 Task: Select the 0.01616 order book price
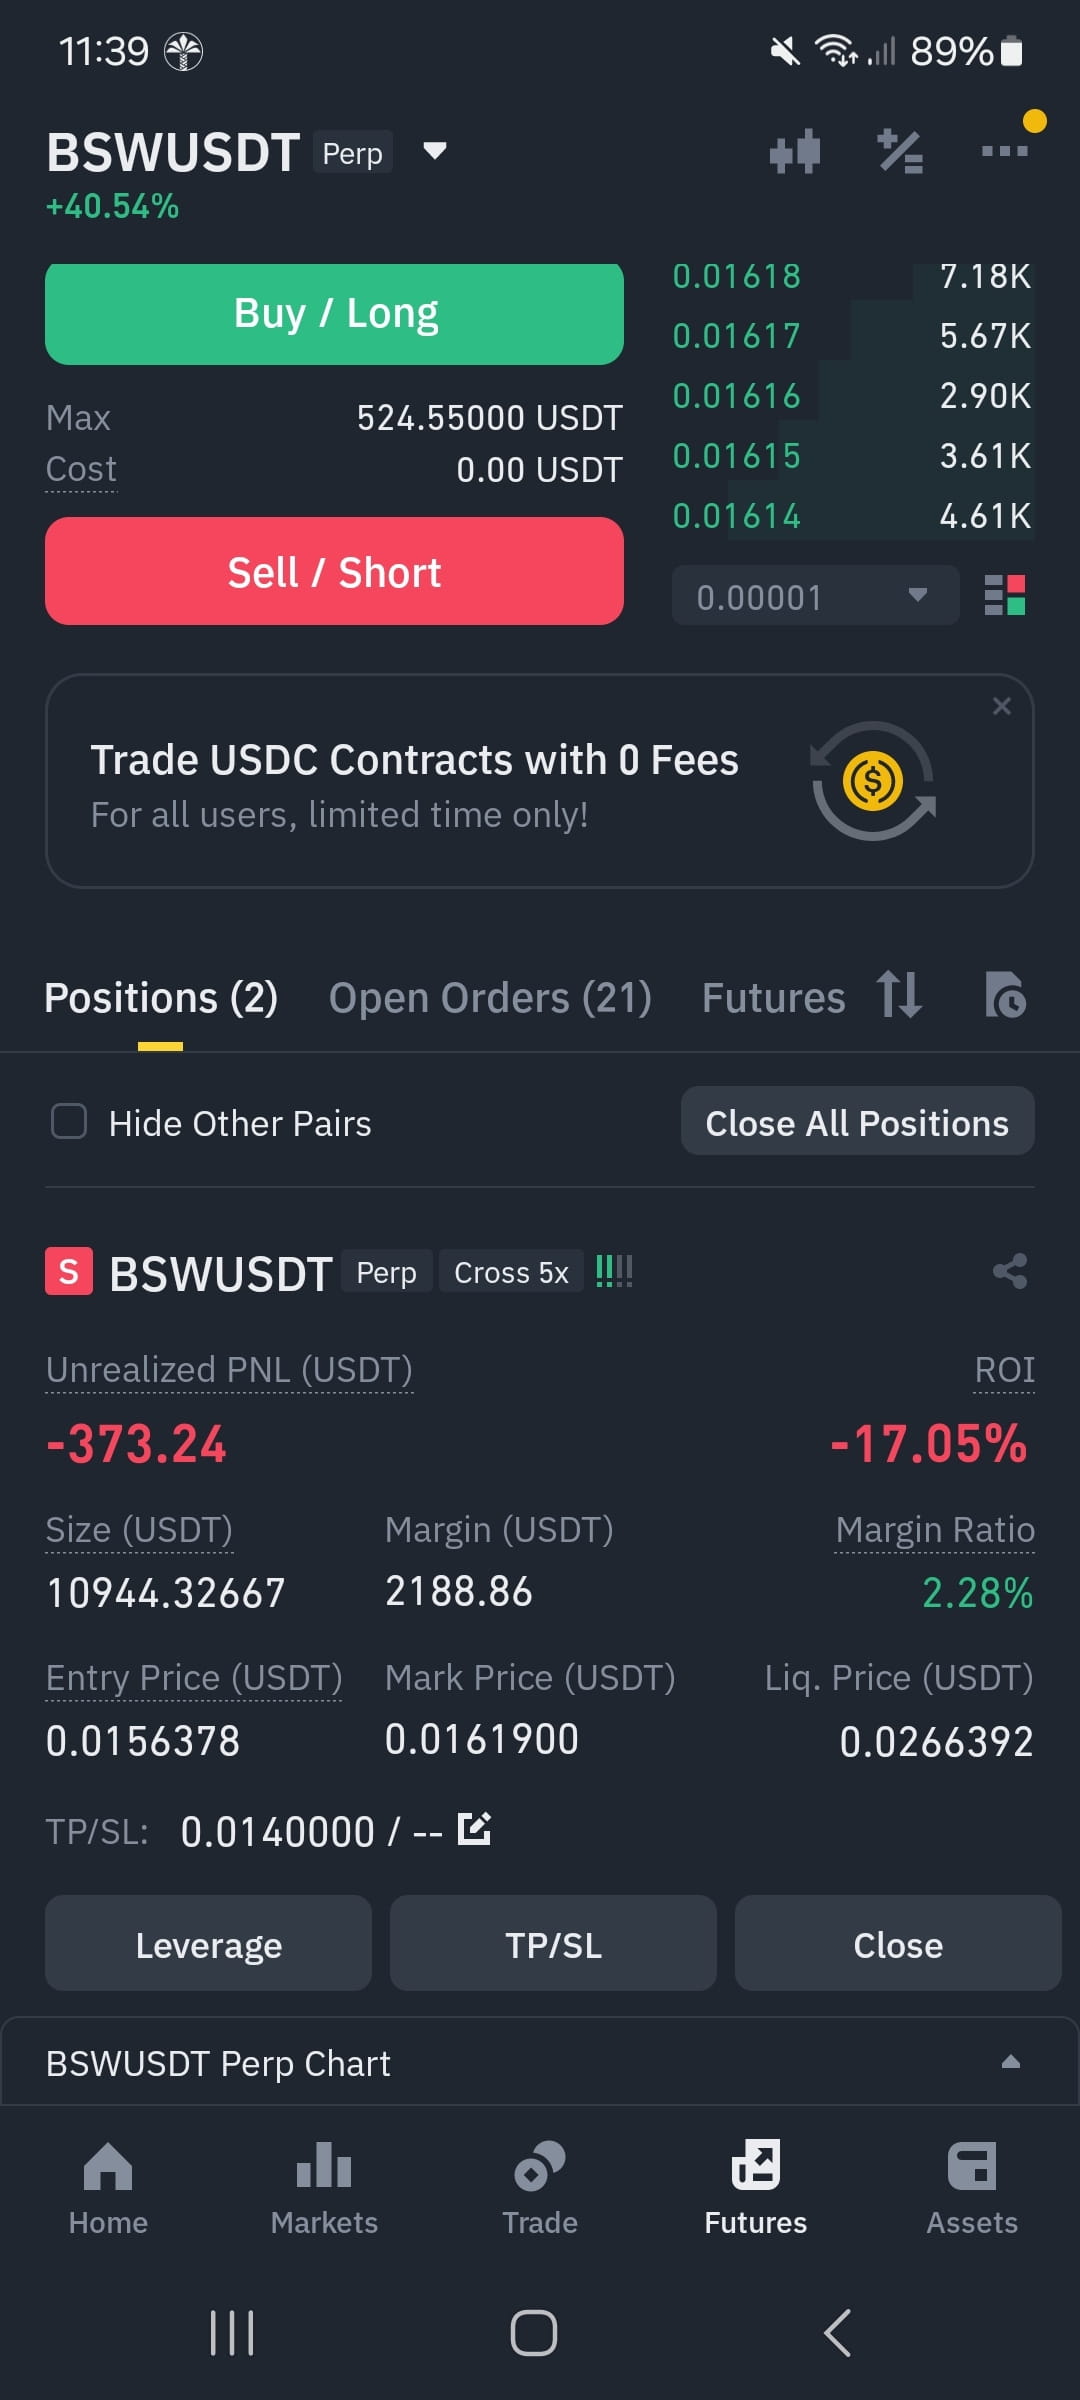coord(737,396)
